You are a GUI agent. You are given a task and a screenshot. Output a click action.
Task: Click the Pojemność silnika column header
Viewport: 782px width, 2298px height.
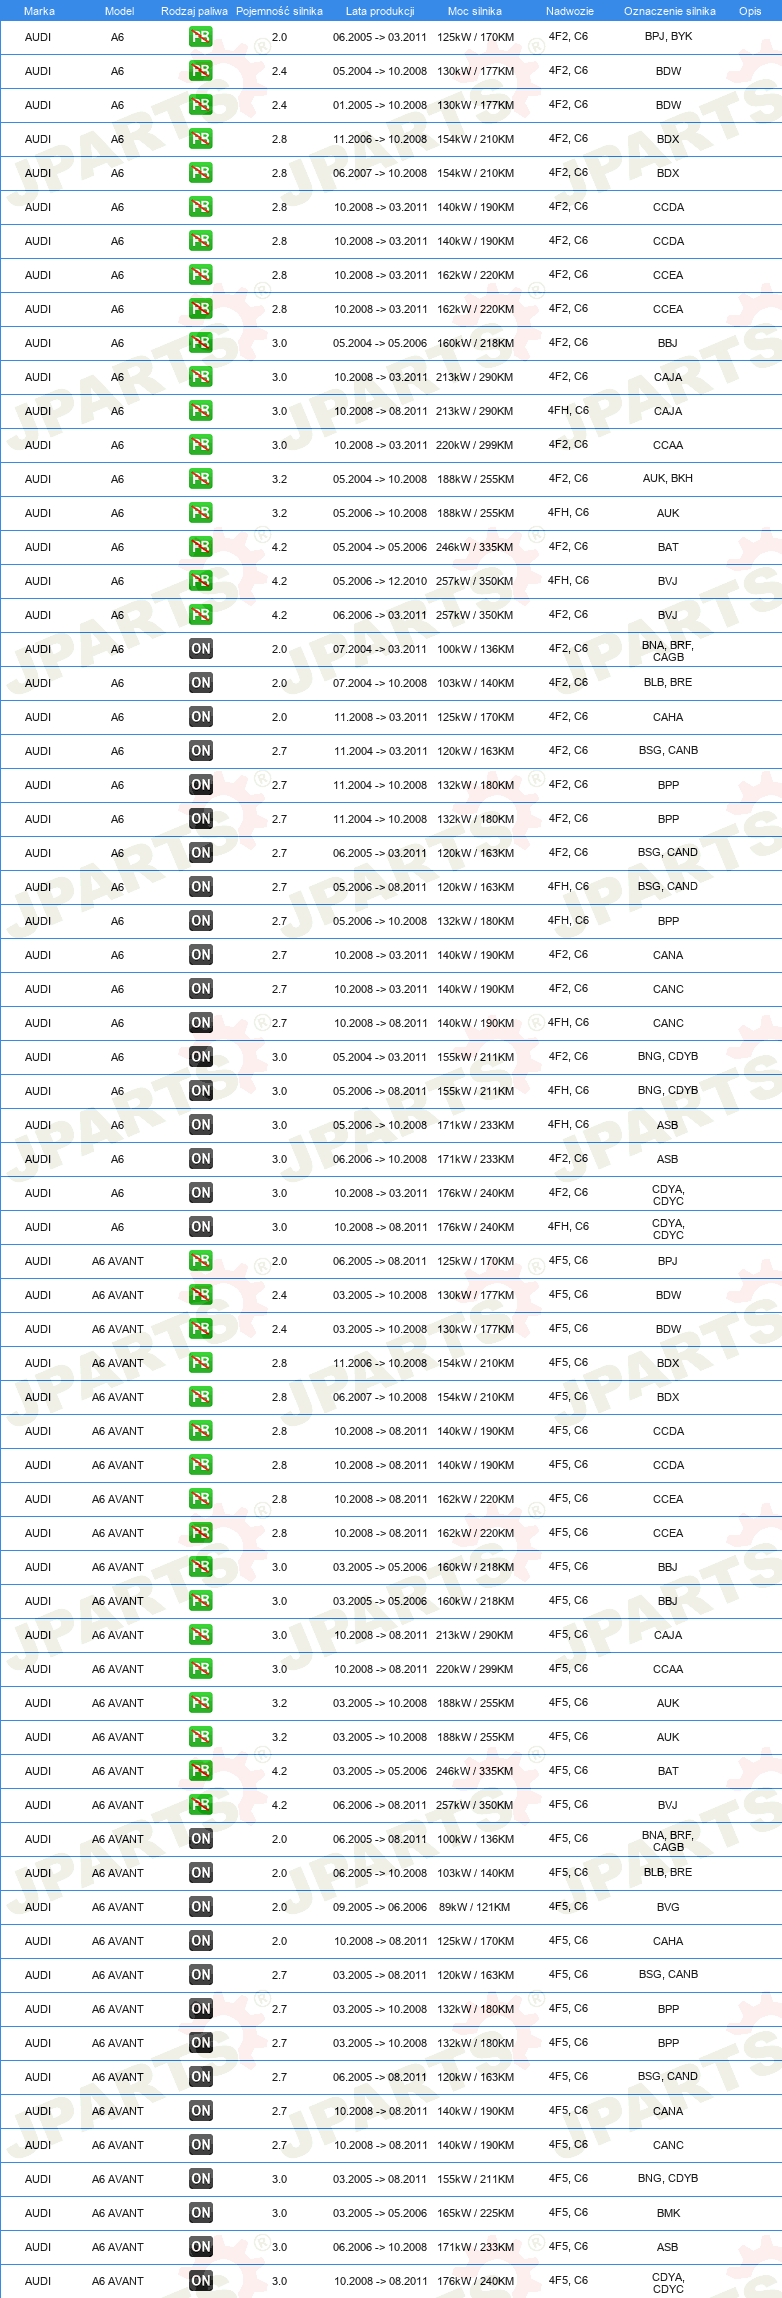(x=279, y=11)
